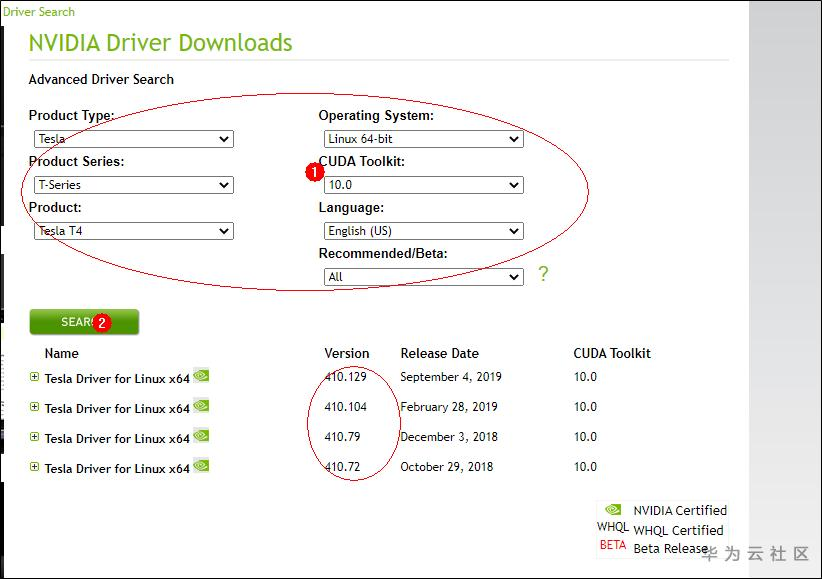This screenshot has width=822, height=579.
Task: Open the Language dropdown showing English (US)
Action: (x=424, y=231)
